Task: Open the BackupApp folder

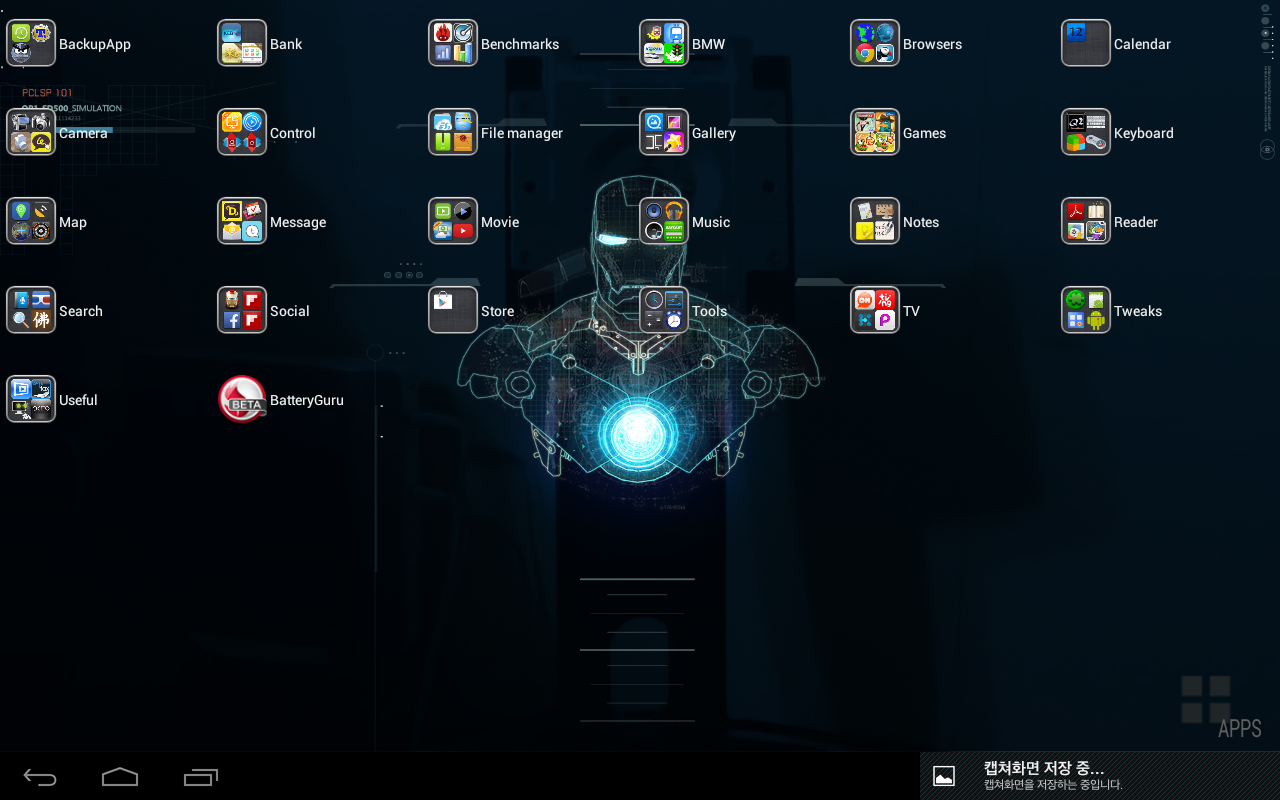Action: point(31,44)
